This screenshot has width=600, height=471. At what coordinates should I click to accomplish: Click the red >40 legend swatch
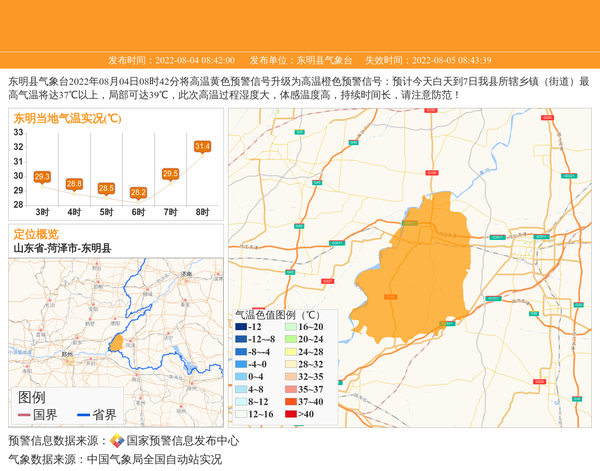tap(291, 414)
